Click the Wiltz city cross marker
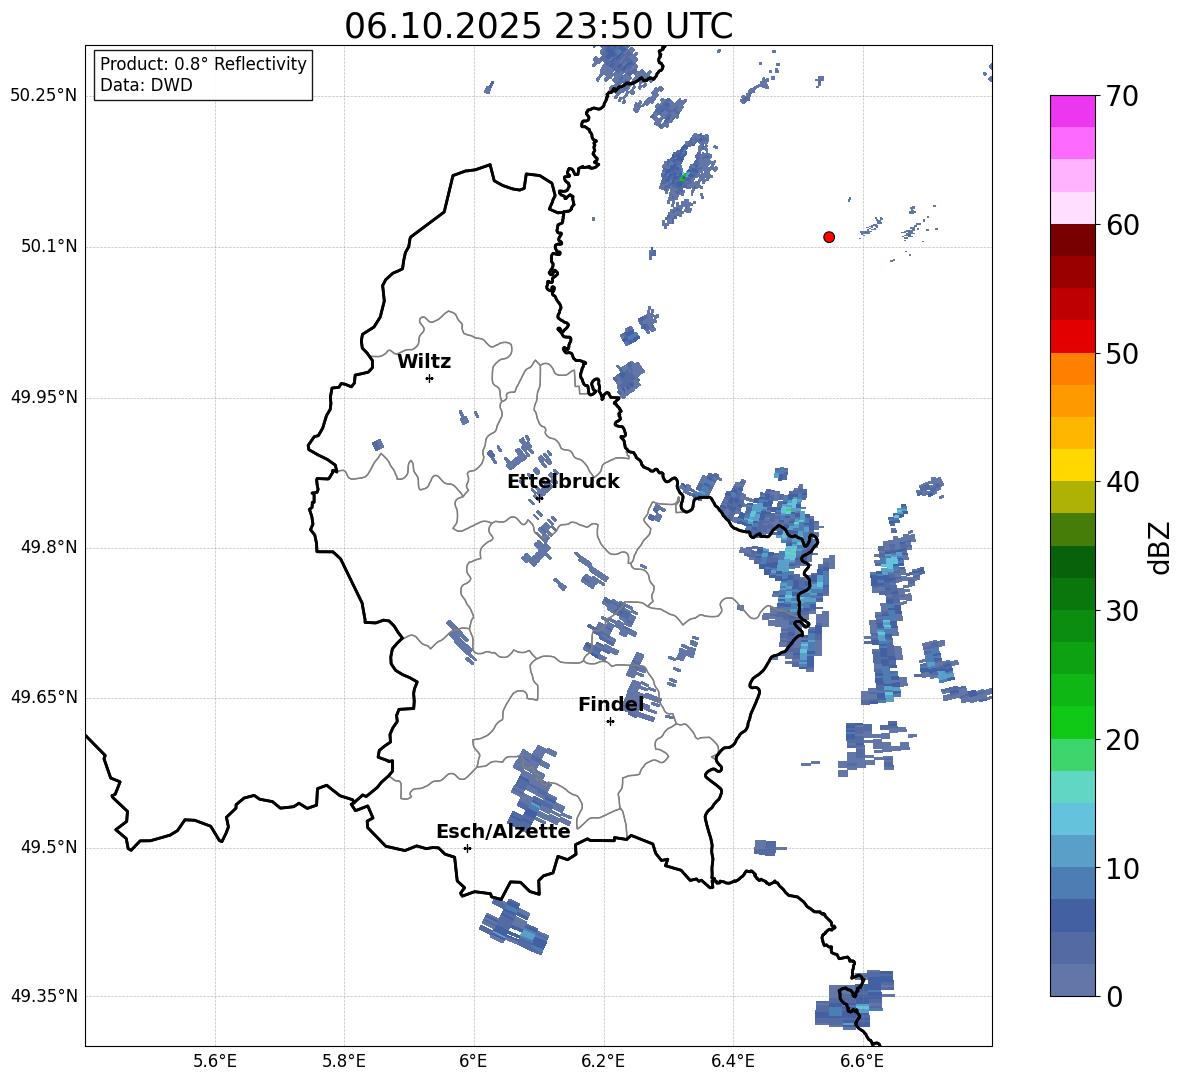This screenshot has height=1081, width=1184. (430, 378)
